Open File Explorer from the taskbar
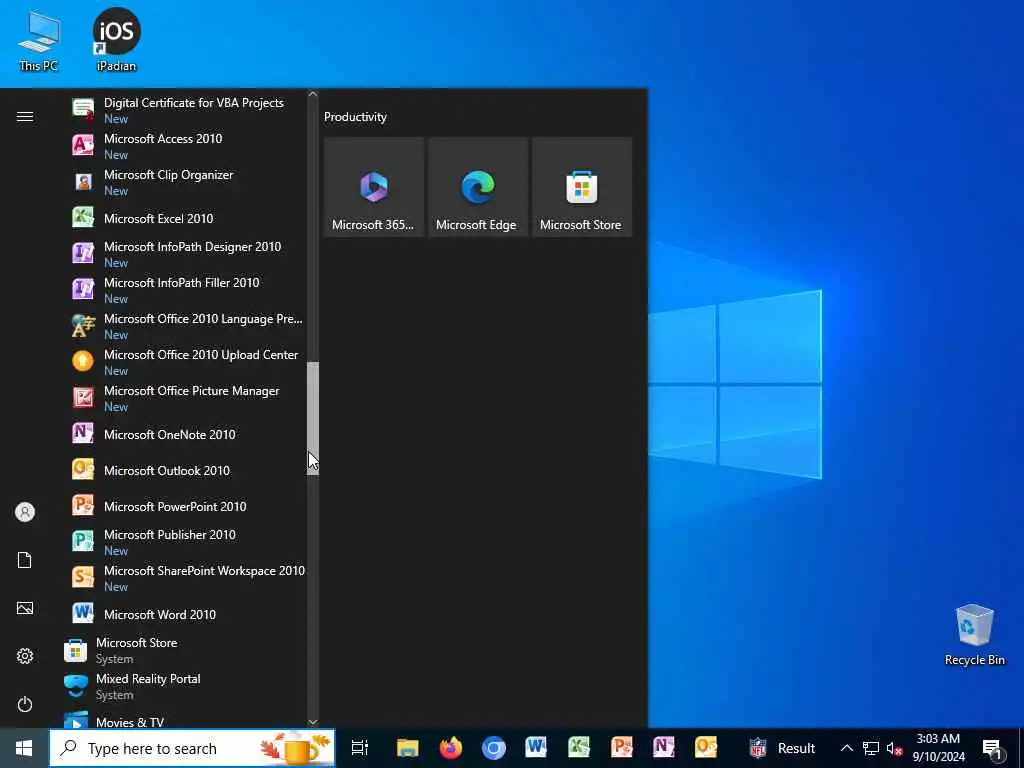 tap(408, 748)
